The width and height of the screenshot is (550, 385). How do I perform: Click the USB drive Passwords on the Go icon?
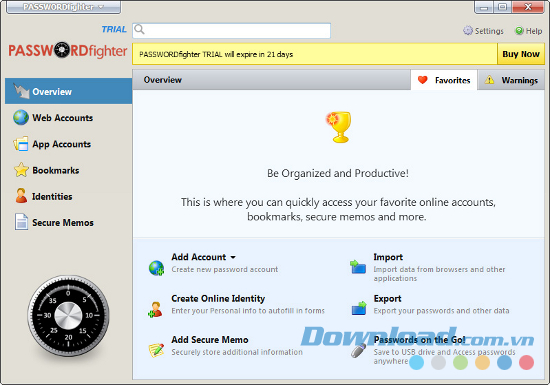[358, 350]
